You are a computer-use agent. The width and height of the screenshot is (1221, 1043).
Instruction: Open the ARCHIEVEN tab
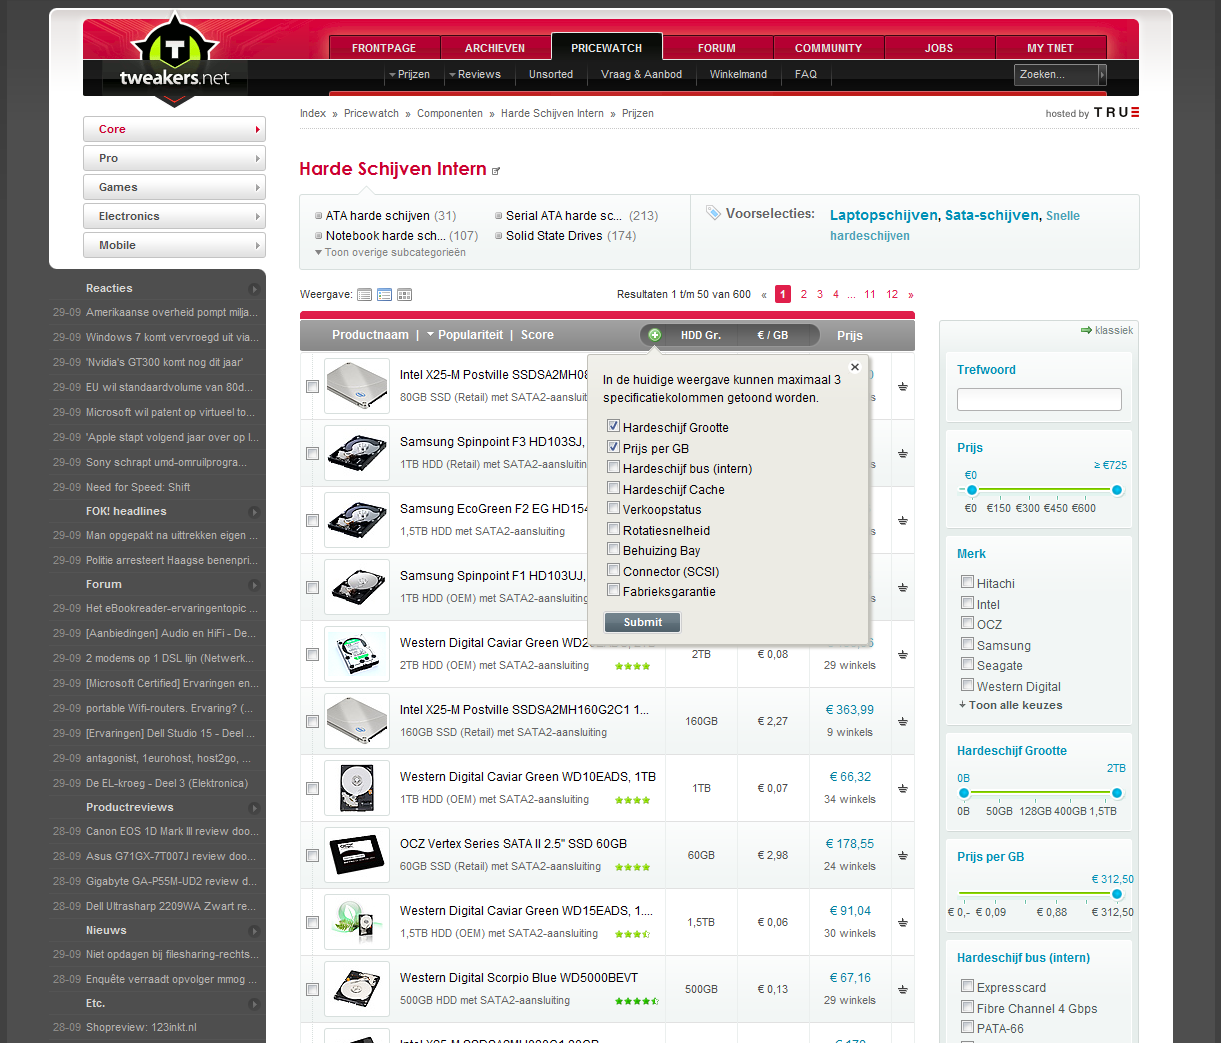[x=495, y=48]
